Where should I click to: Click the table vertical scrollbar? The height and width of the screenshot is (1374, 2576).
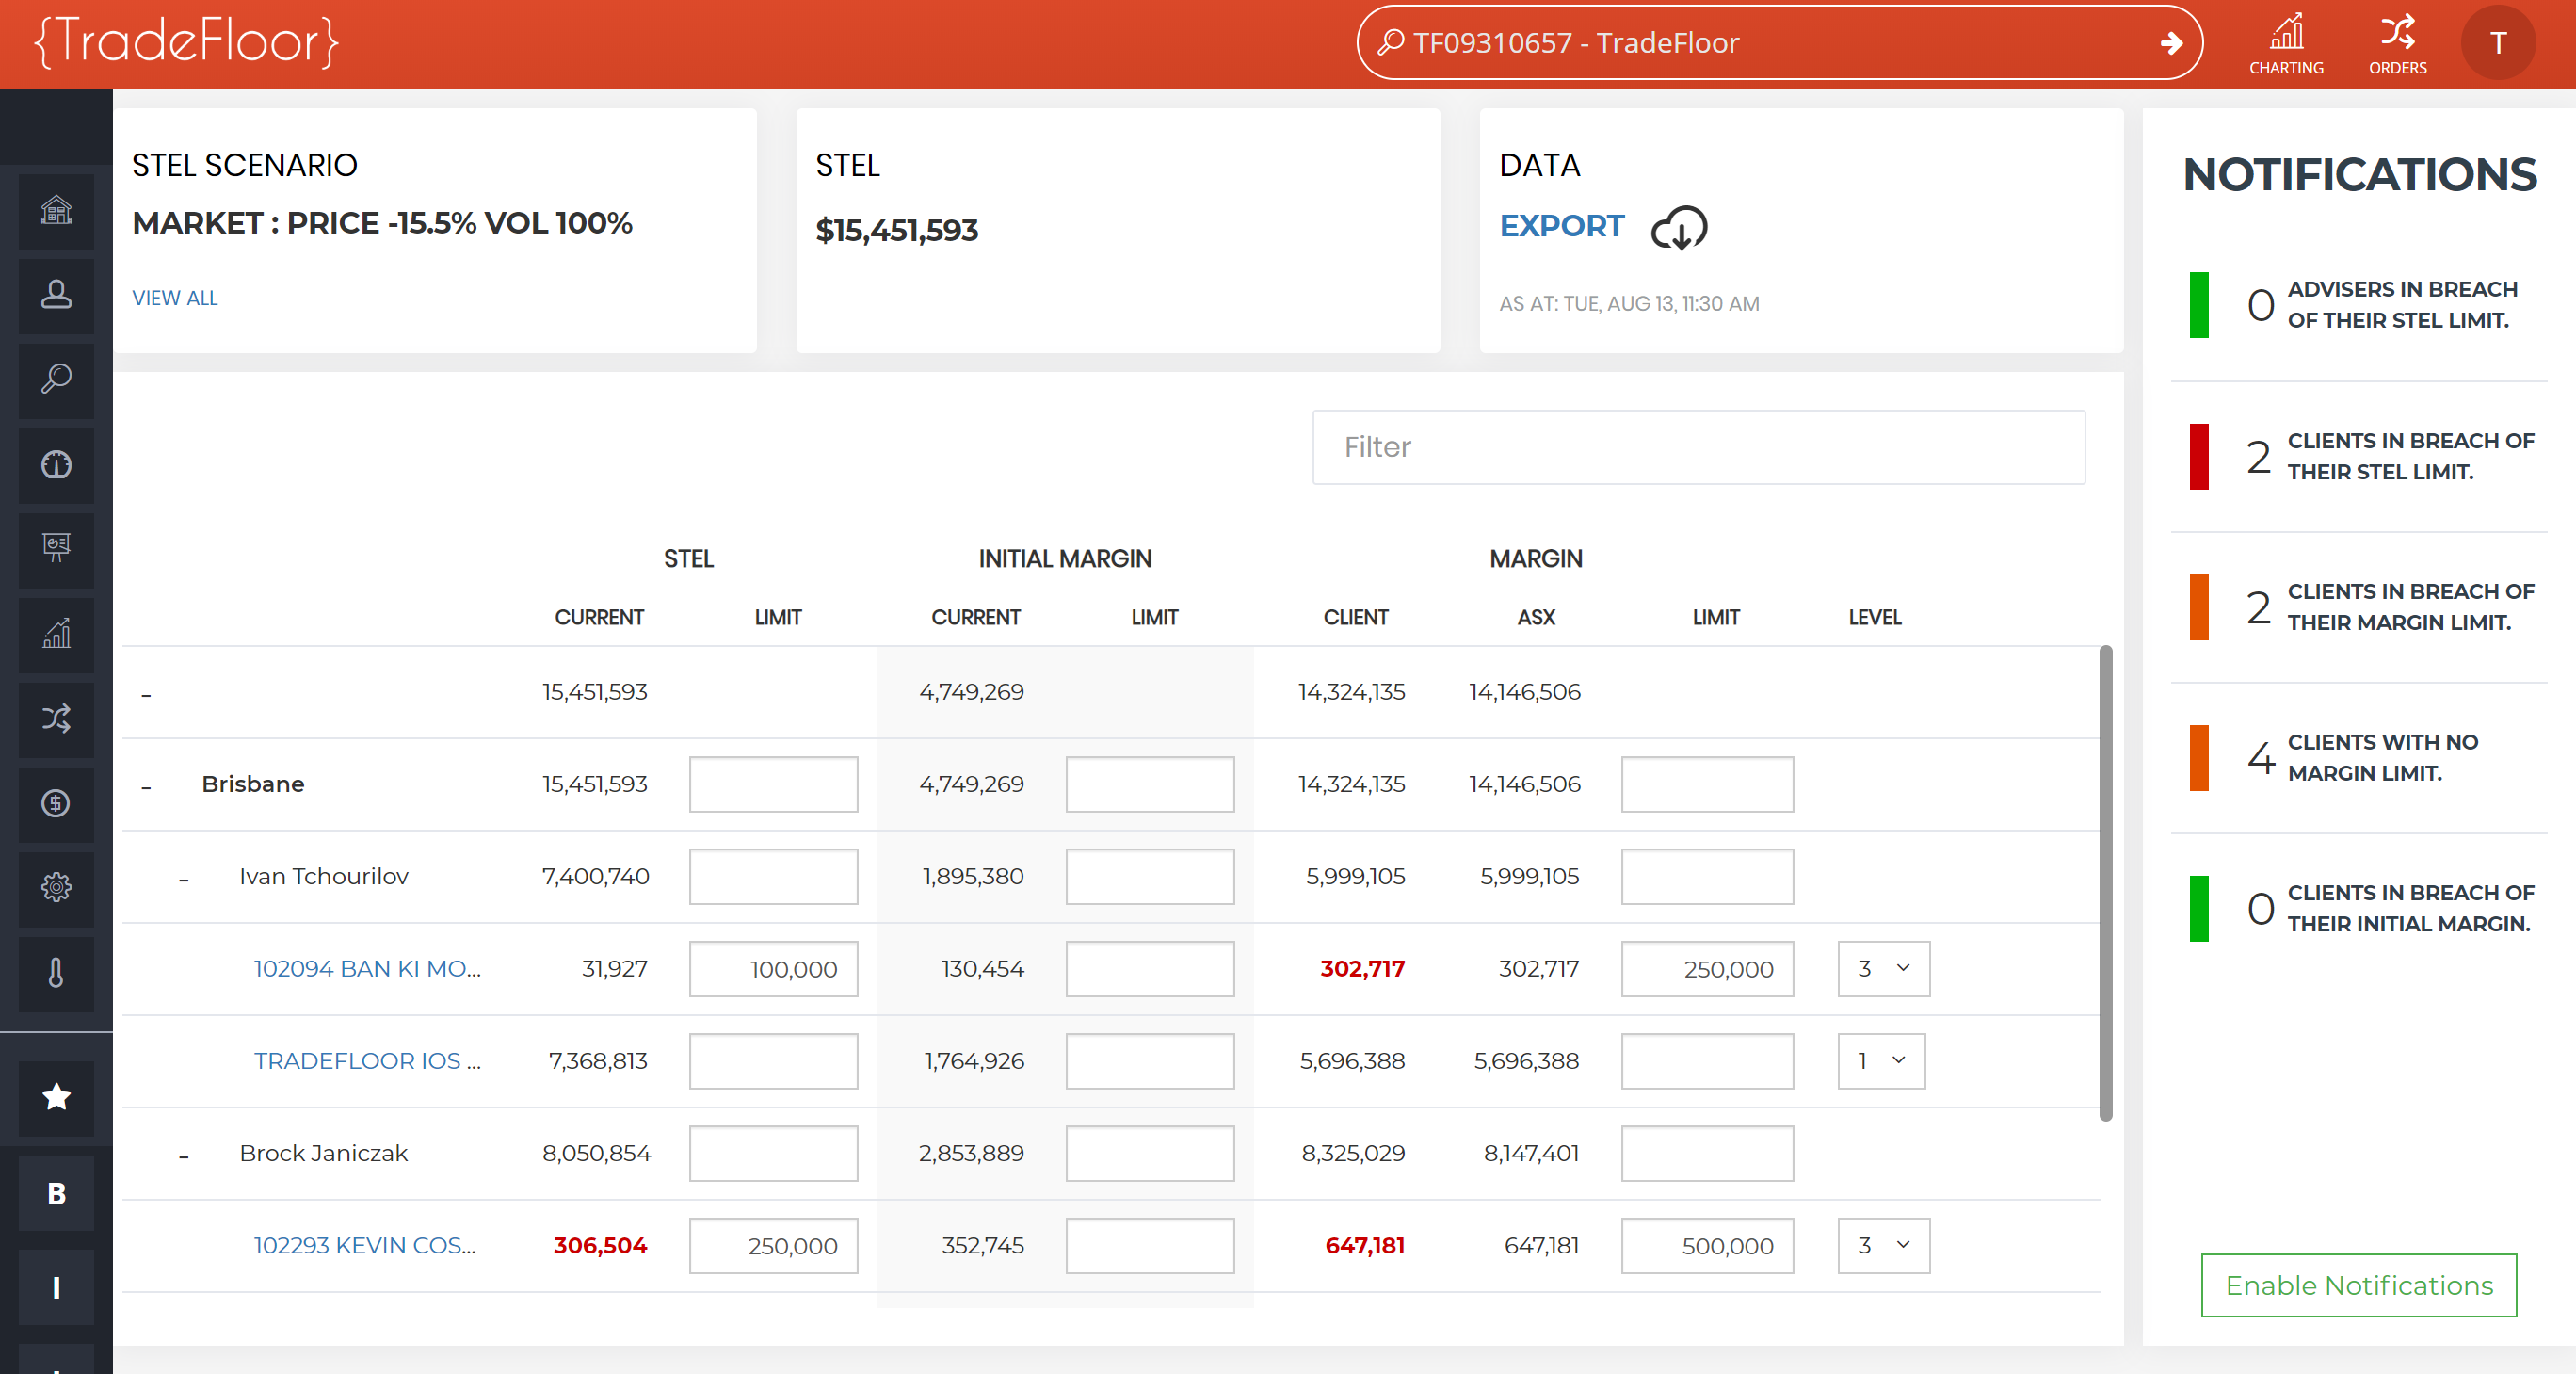pos(2105,884)
